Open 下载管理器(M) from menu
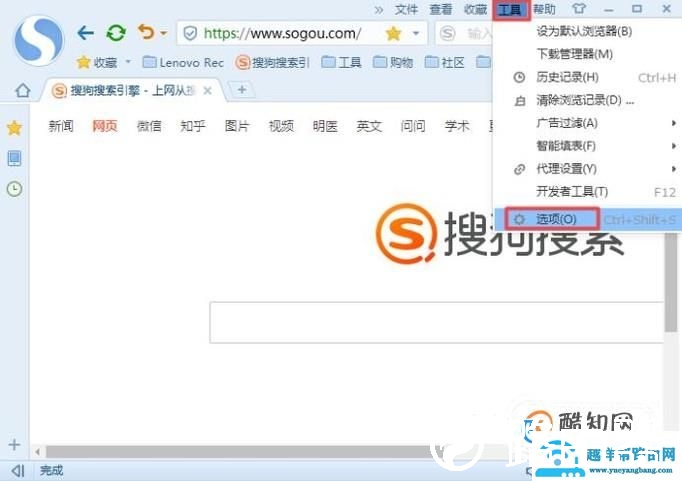The image size is (682, 481). 574,54
